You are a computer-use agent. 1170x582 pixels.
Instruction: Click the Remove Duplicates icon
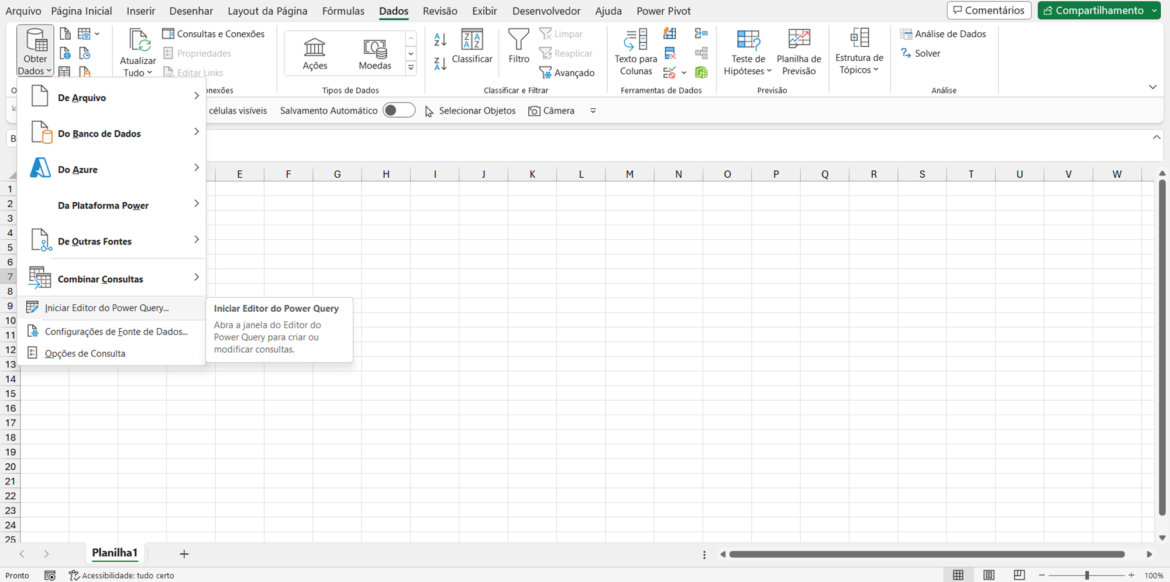point(669,54)
